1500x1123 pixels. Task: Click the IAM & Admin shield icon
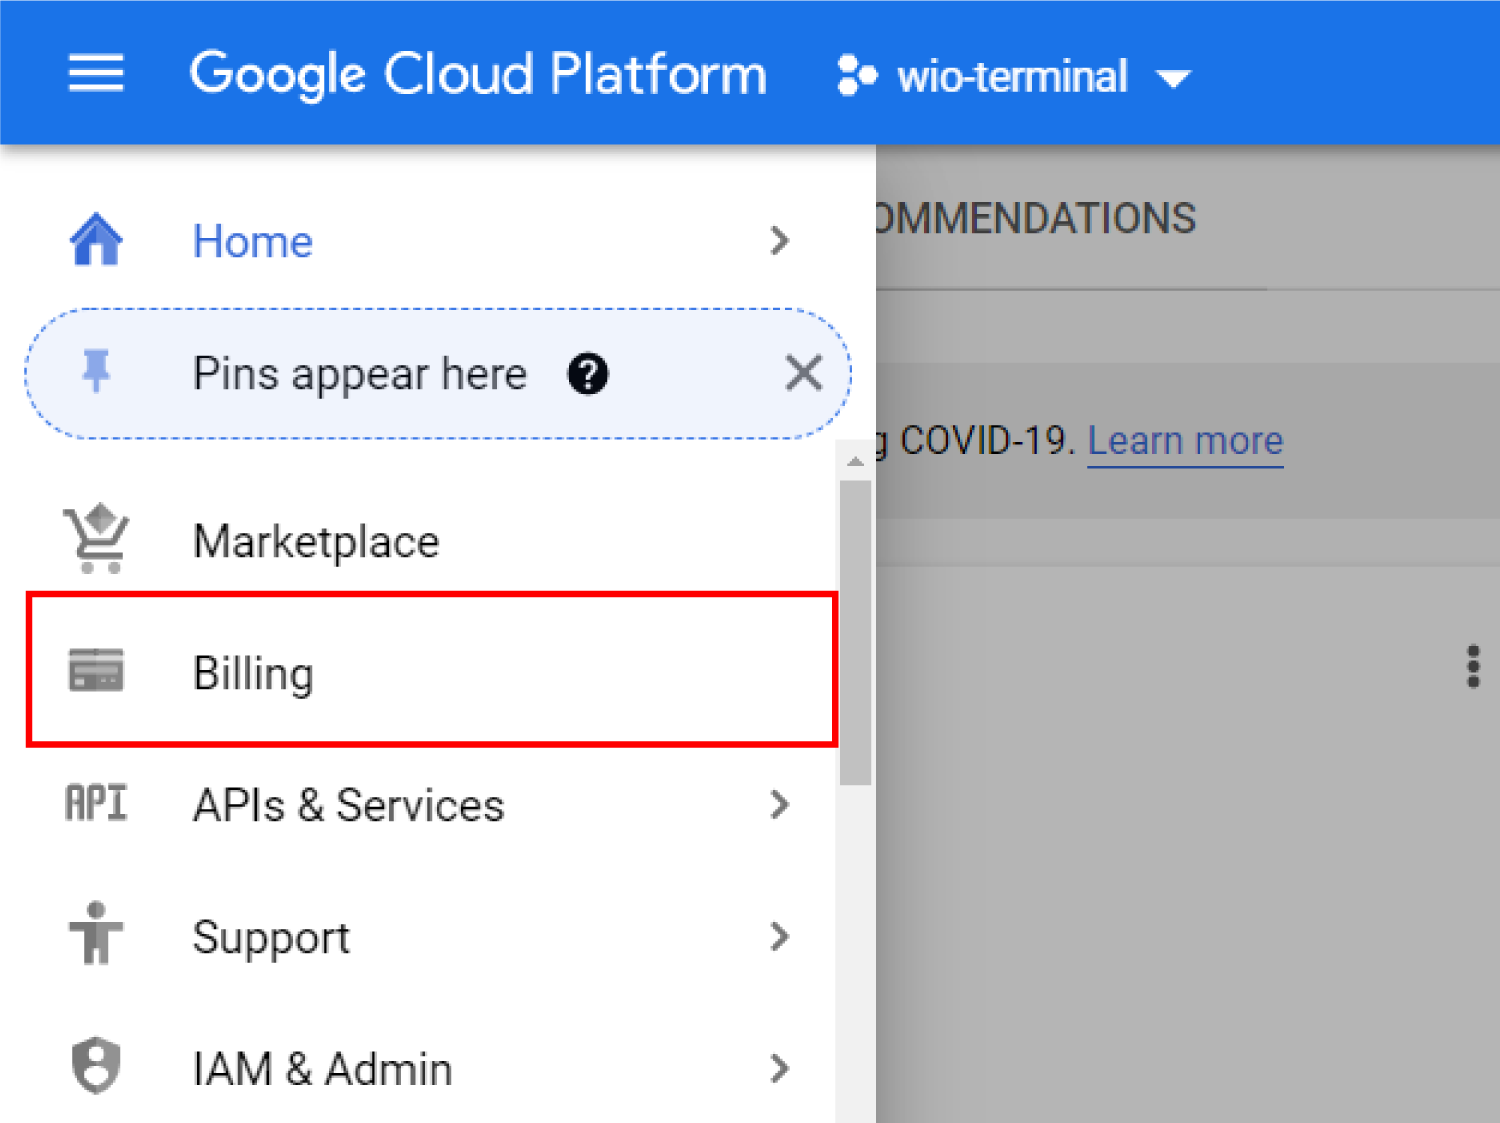point(96,1066)
